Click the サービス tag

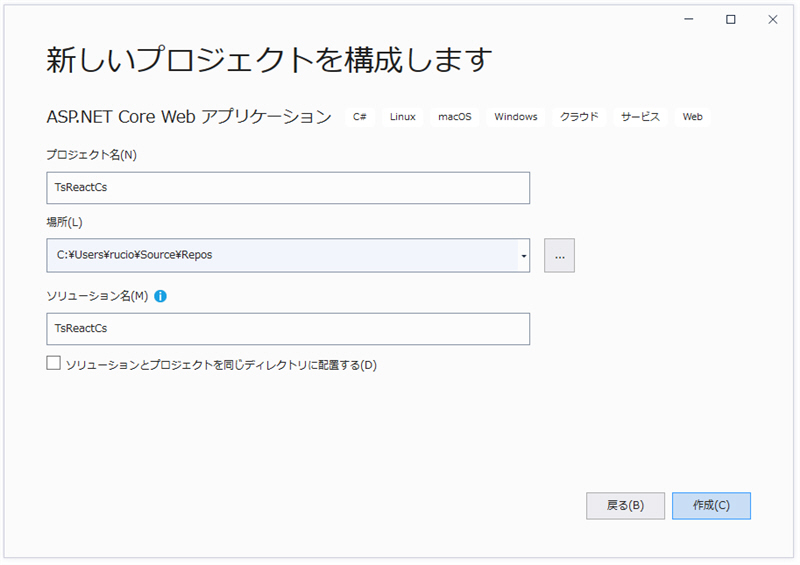pyautogui.click(x=640, y=117)
